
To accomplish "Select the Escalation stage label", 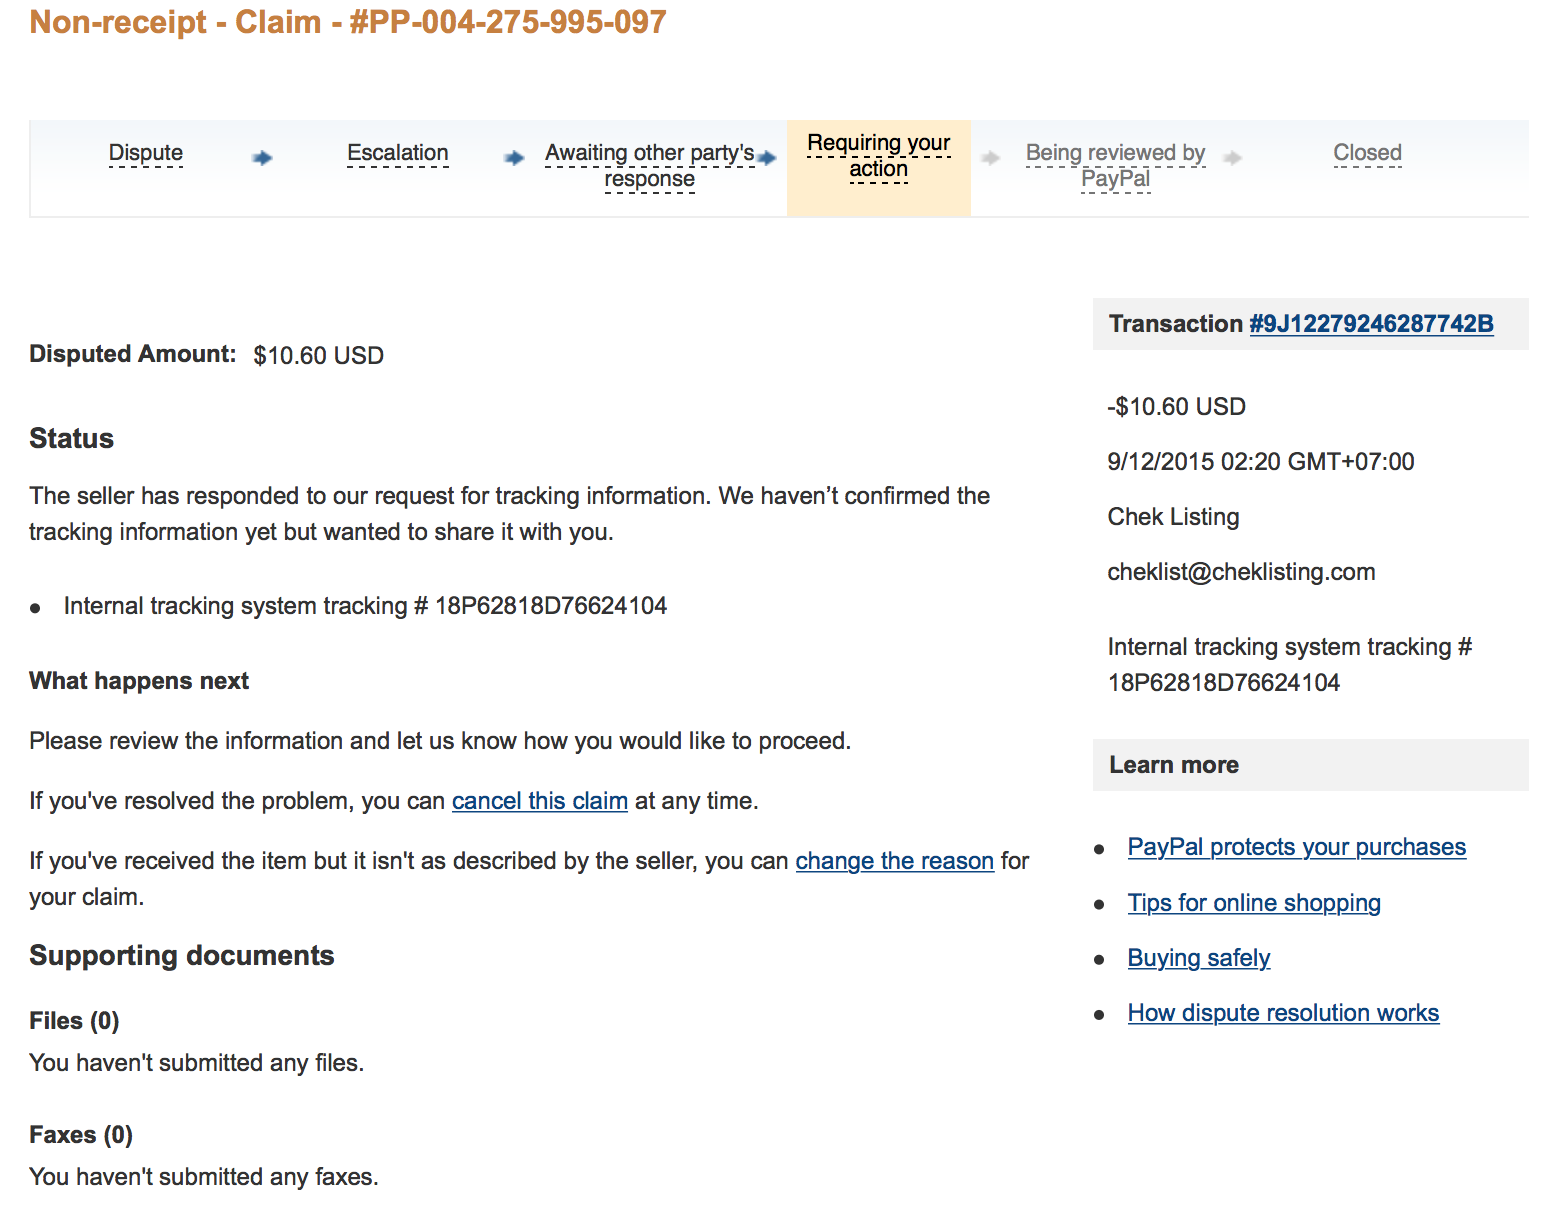I will 397,153.
